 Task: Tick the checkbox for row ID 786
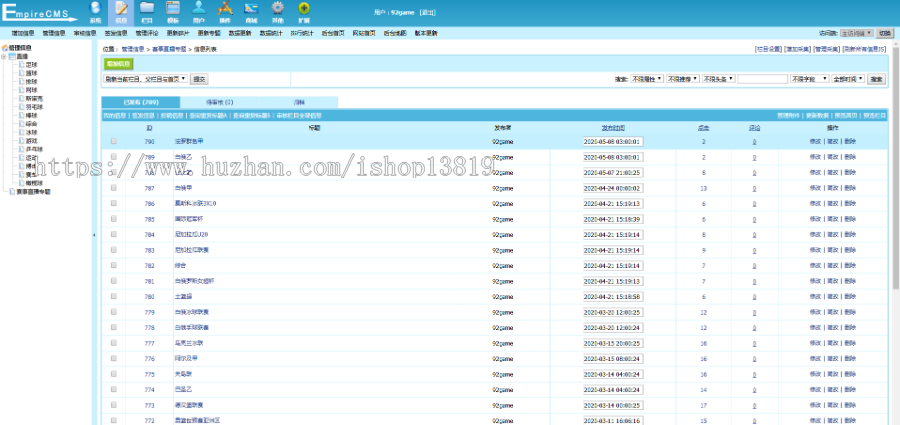(x=114, y=203)
